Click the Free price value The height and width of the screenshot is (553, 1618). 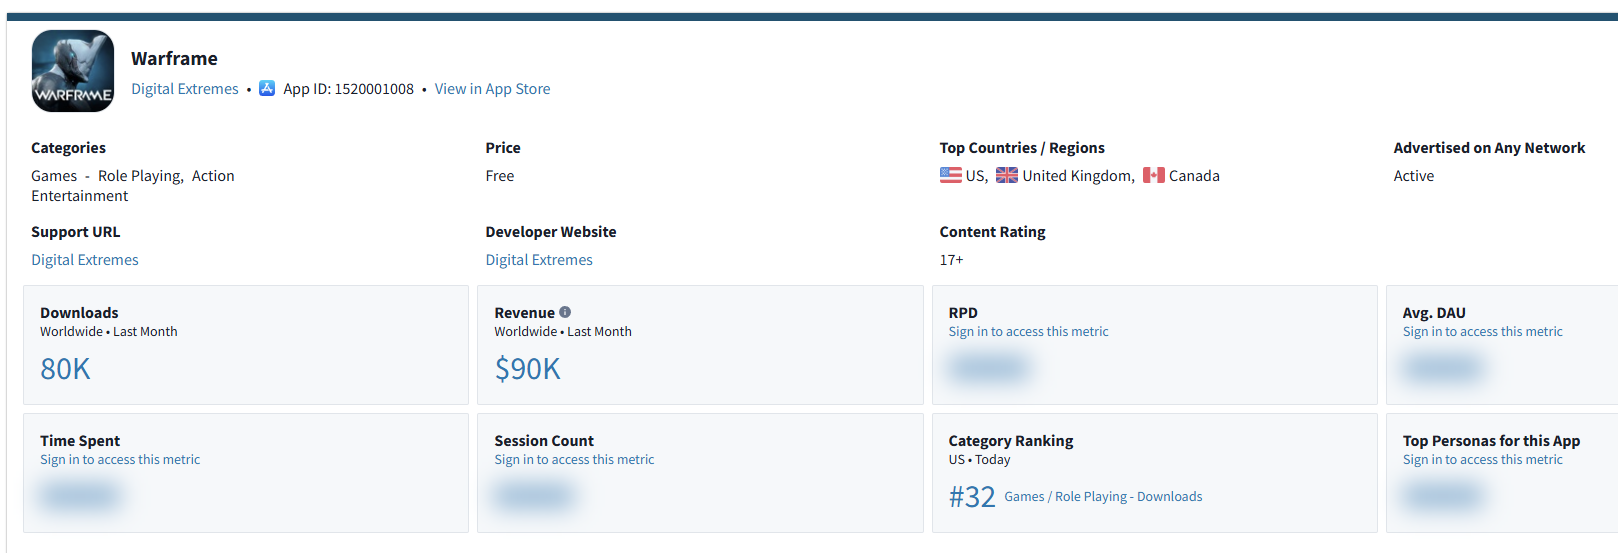(x=500, y=176)
